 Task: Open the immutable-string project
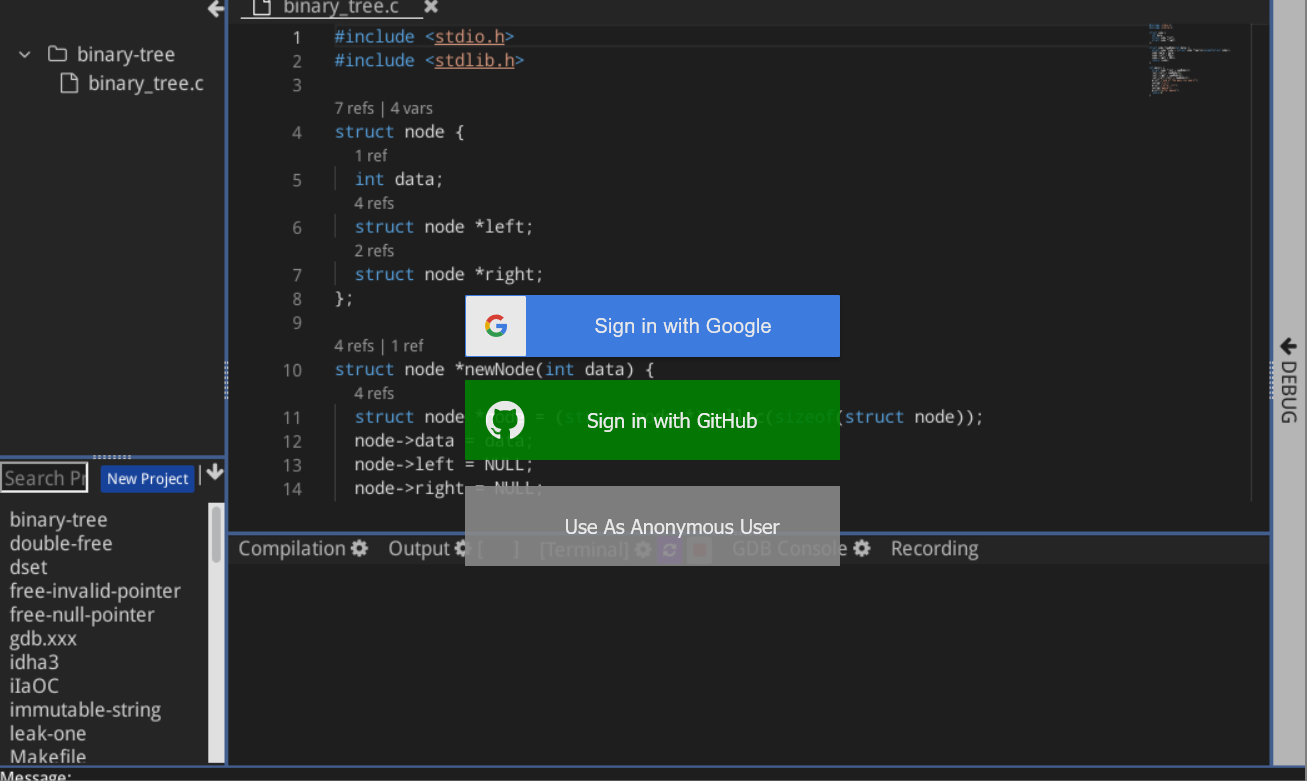(85, 710)
